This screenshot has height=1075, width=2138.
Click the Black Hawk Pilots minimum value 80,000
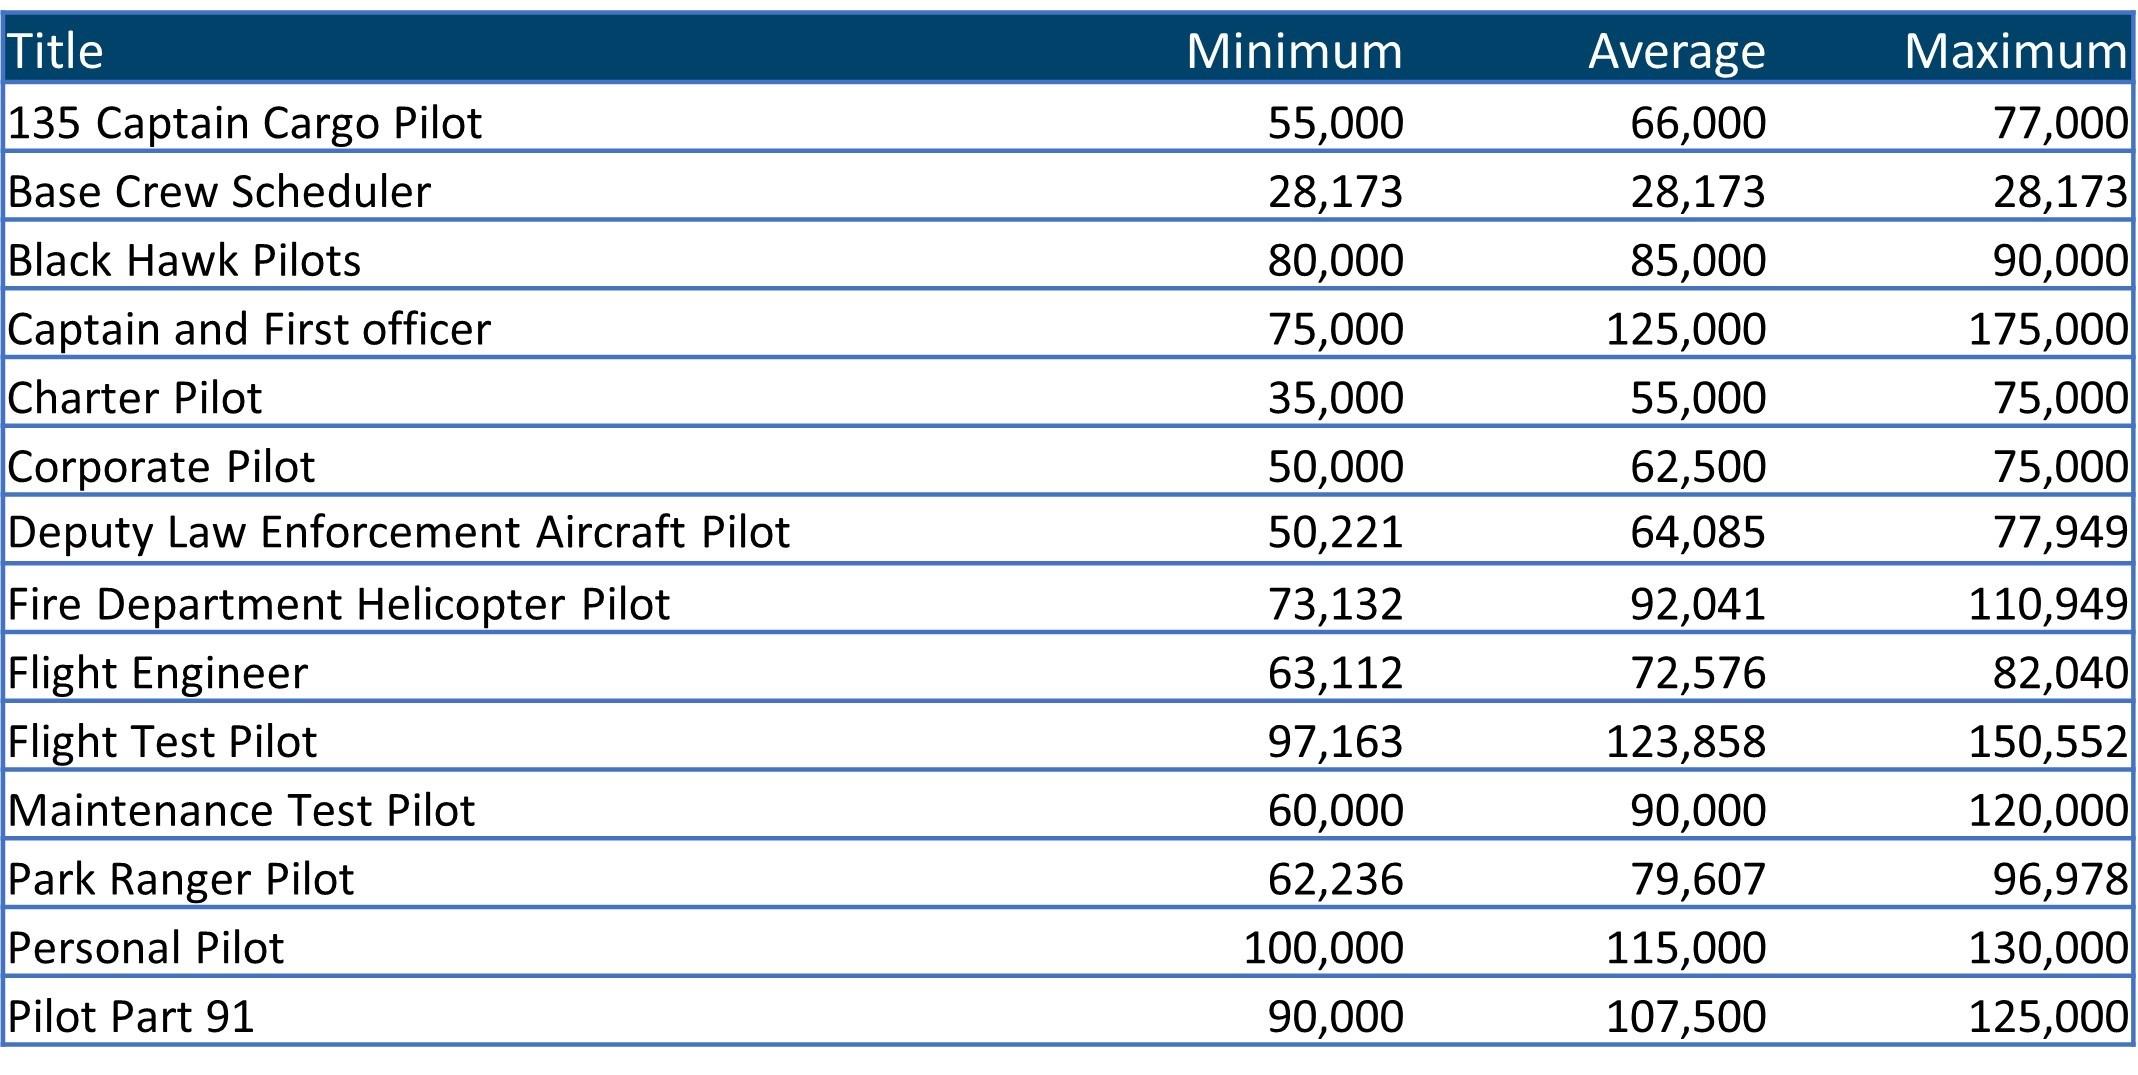(x=1335, y=261)
